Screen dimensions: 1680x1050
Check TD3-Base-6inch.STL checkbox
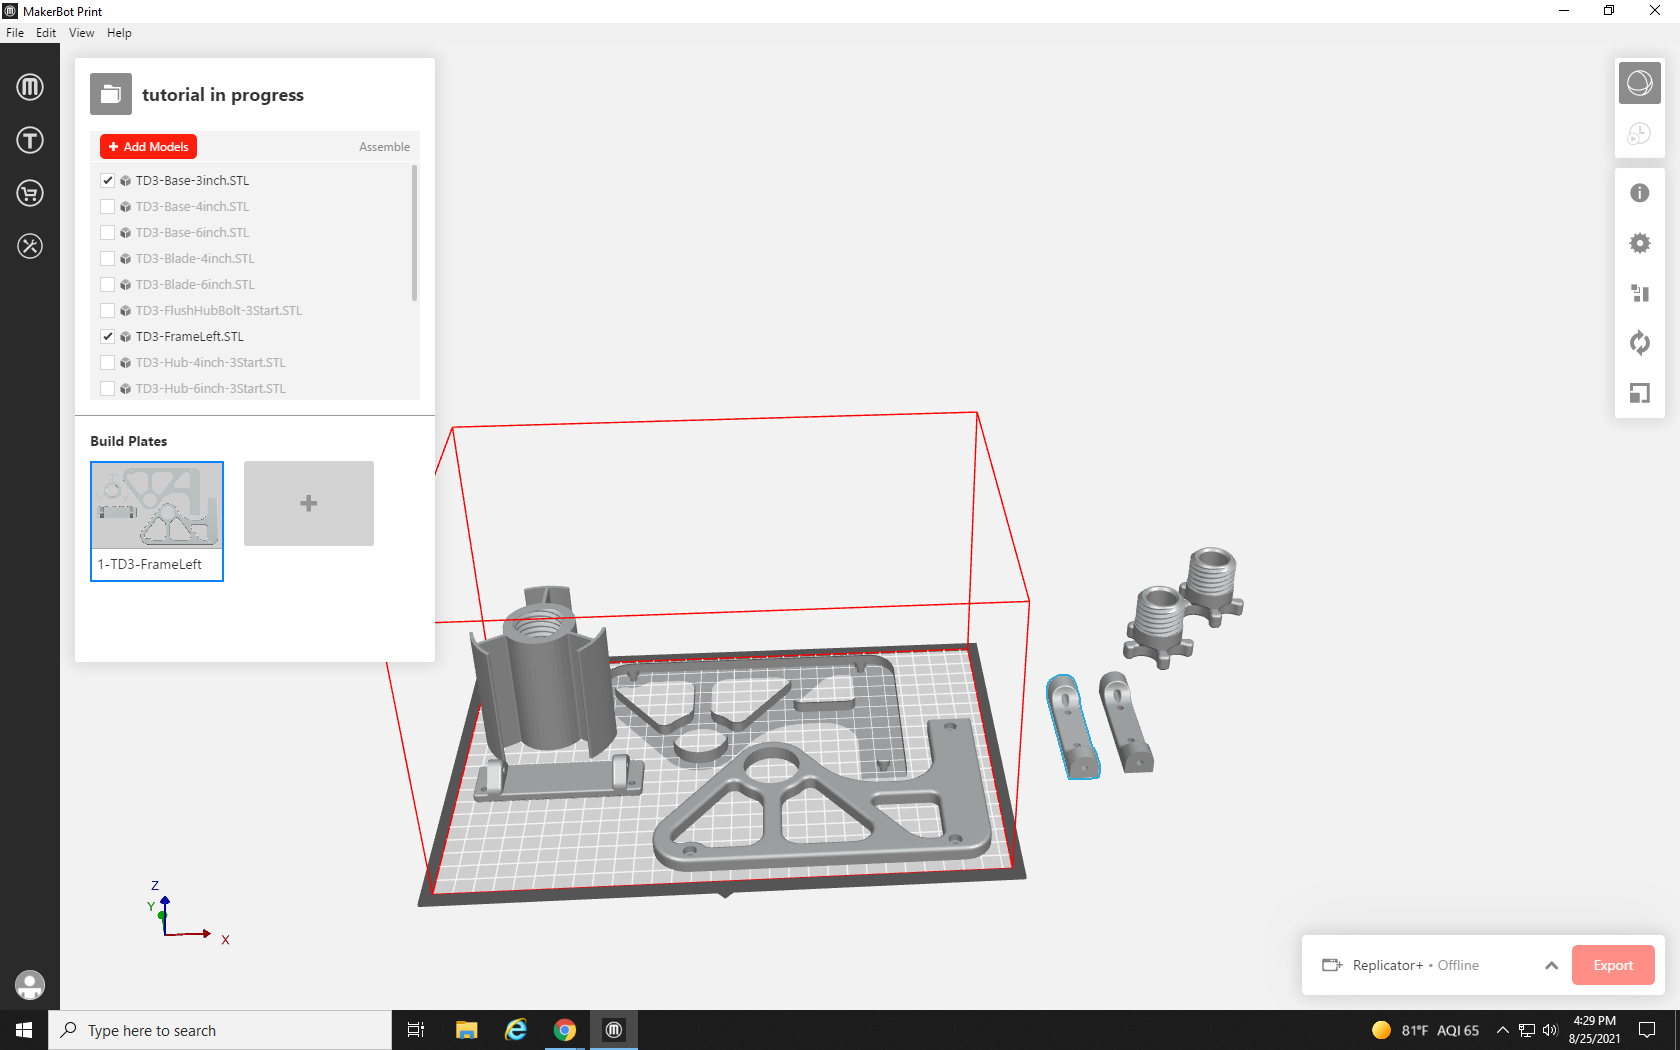(107, 232)
